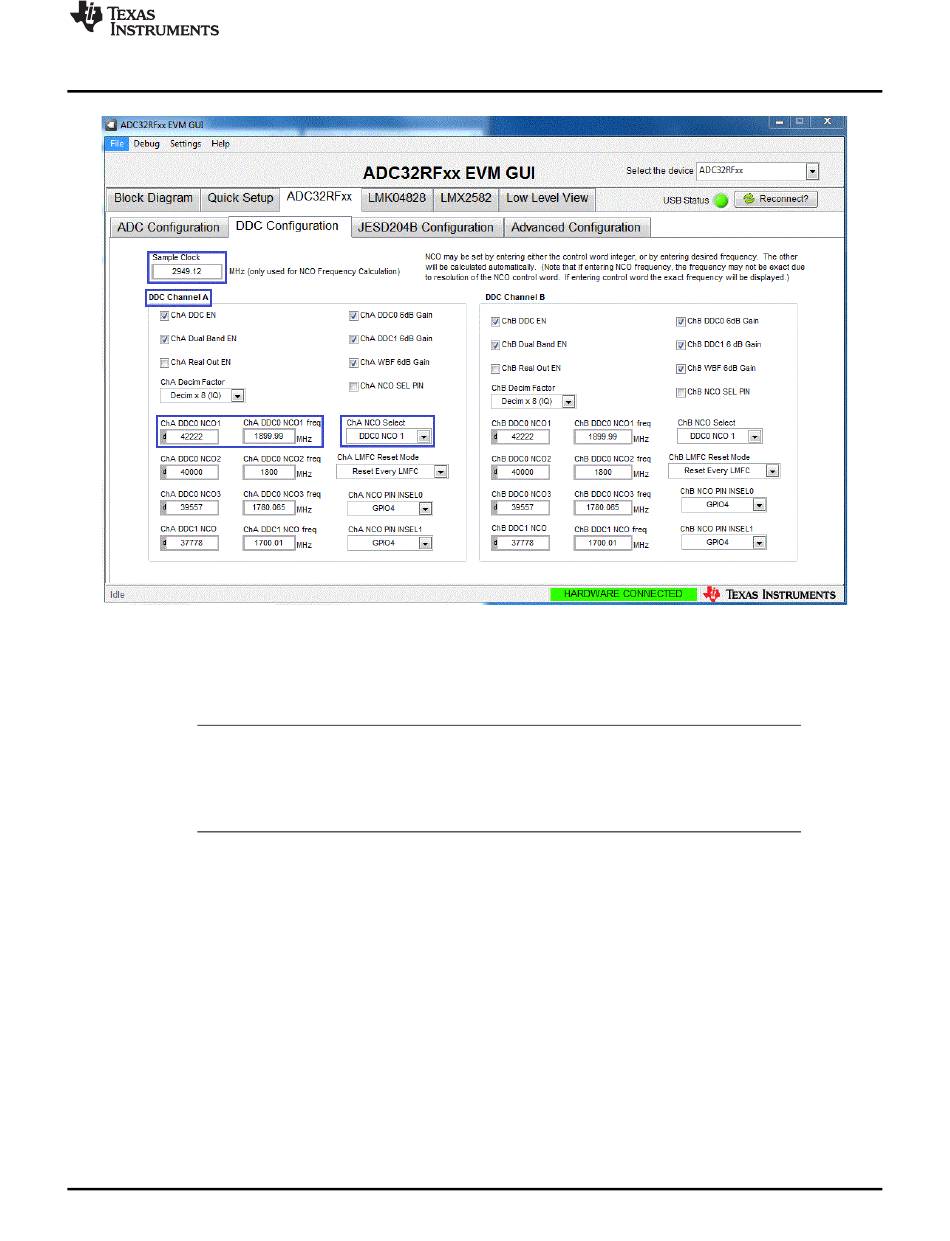Toggle ChB DDC1 6 dB Gain checkbox
The width and height of the screenshot is (950, 1241).
click(x=681, y=345)
